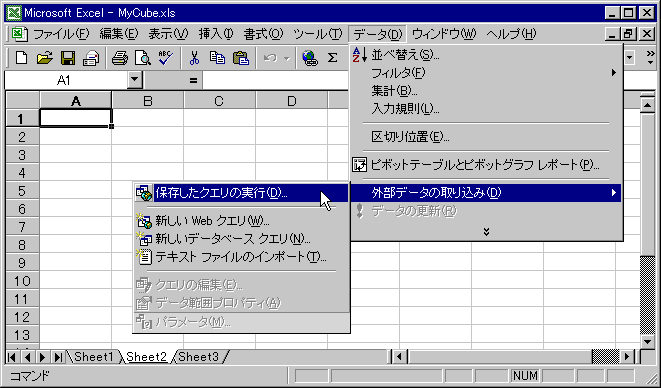Click the Paste clipboard icon
This screenshot has width=661, height=388.
coord(241,58)
